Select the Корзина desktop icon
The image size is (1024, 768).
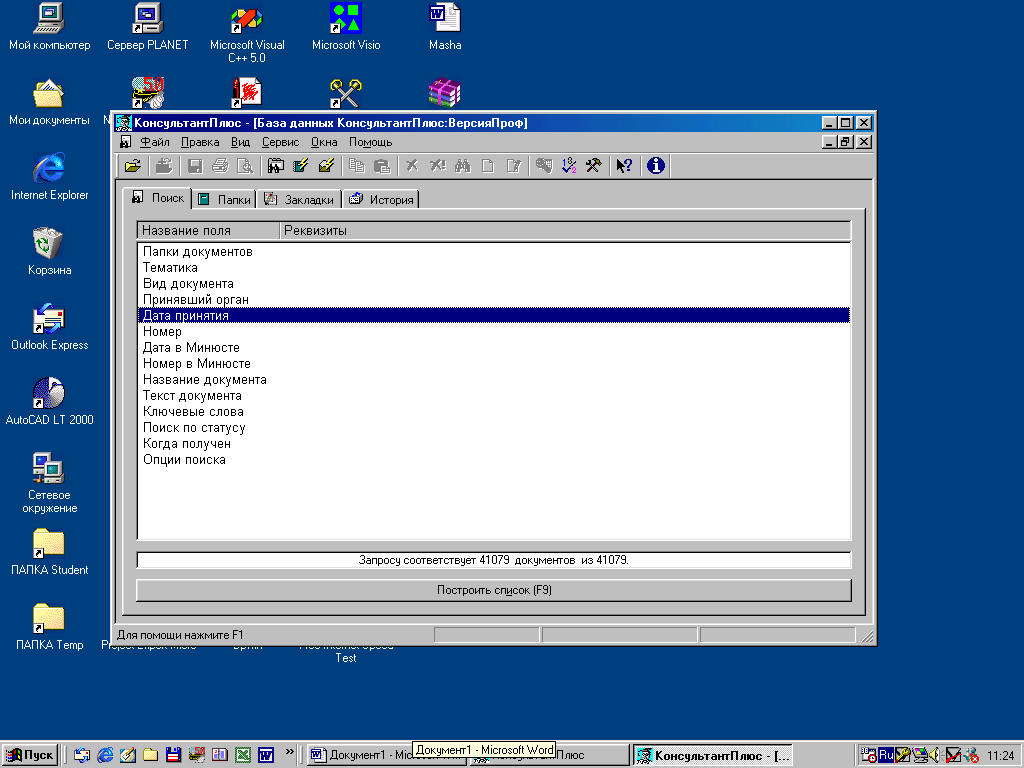[x=49, y=251]
